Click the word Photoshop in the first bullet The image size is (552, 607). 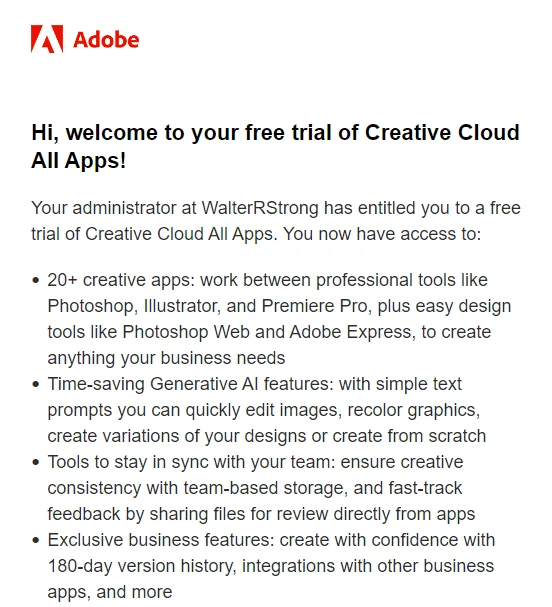coord(91,306)
